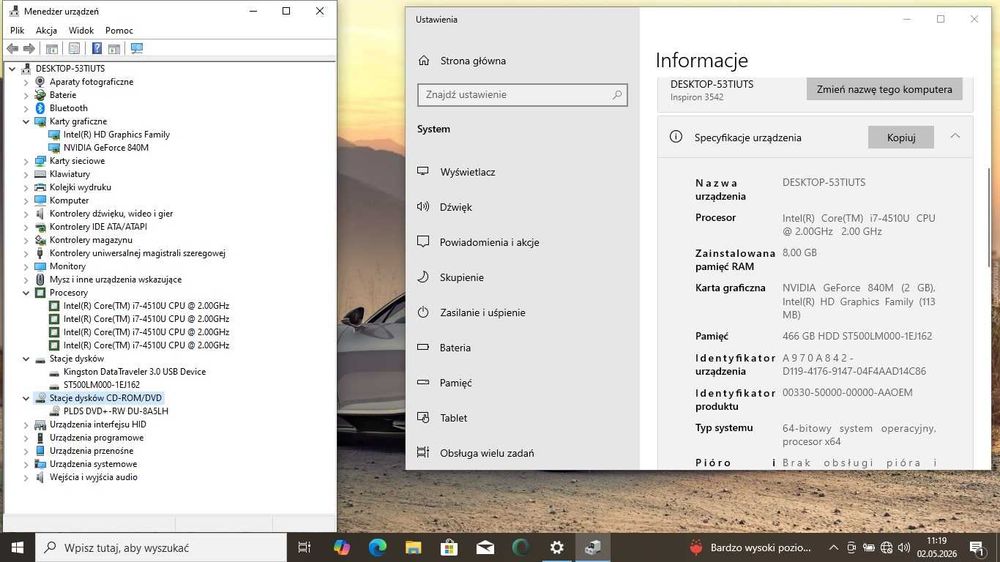Click the Bluetooth device category icon
This screenshot has height=562, width=1000.
pyautogui.click(x=40, y=108)
